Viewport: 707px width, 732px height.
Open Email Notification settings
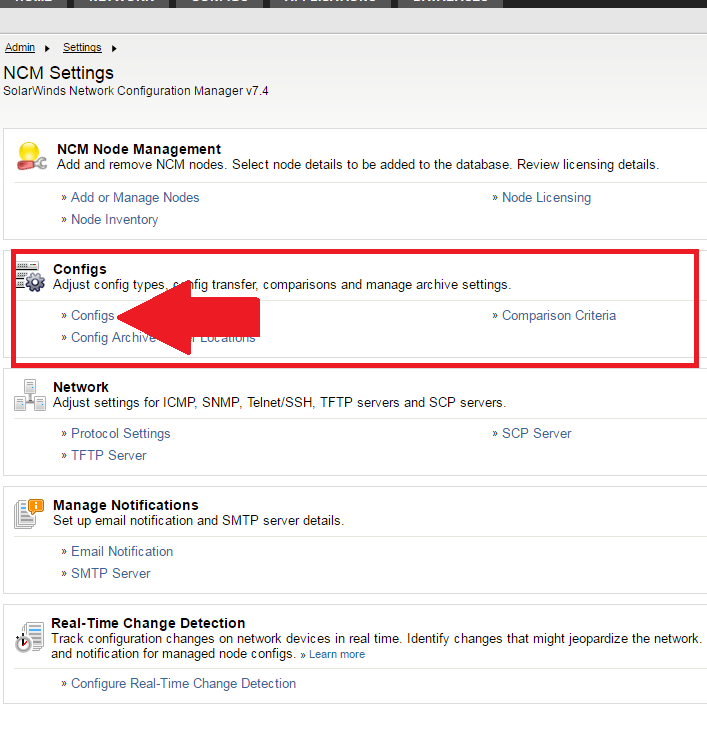tap(122, 552)
